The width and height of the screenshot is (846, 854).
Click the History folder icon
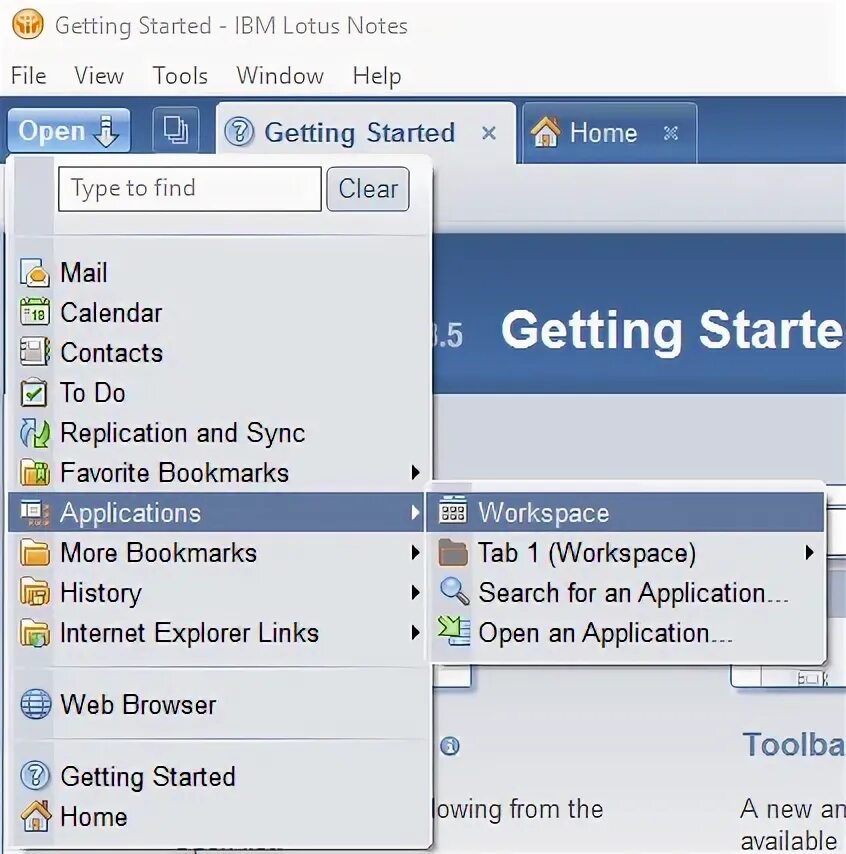pos(35,593)
